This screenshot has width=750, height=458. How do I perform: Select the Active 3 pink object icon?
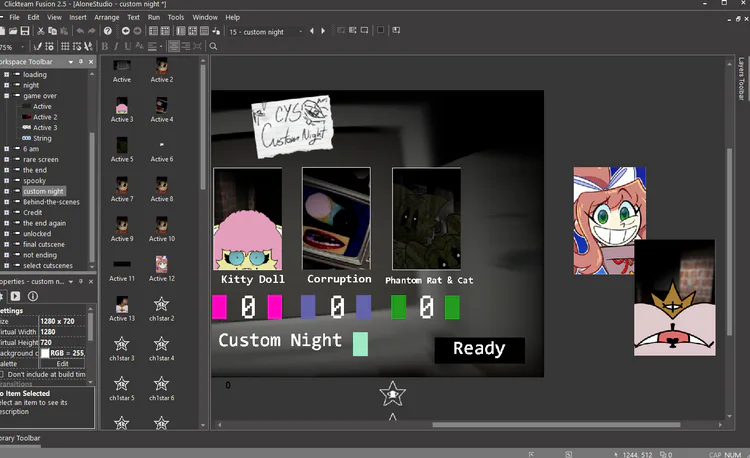[x=122, y=106]
